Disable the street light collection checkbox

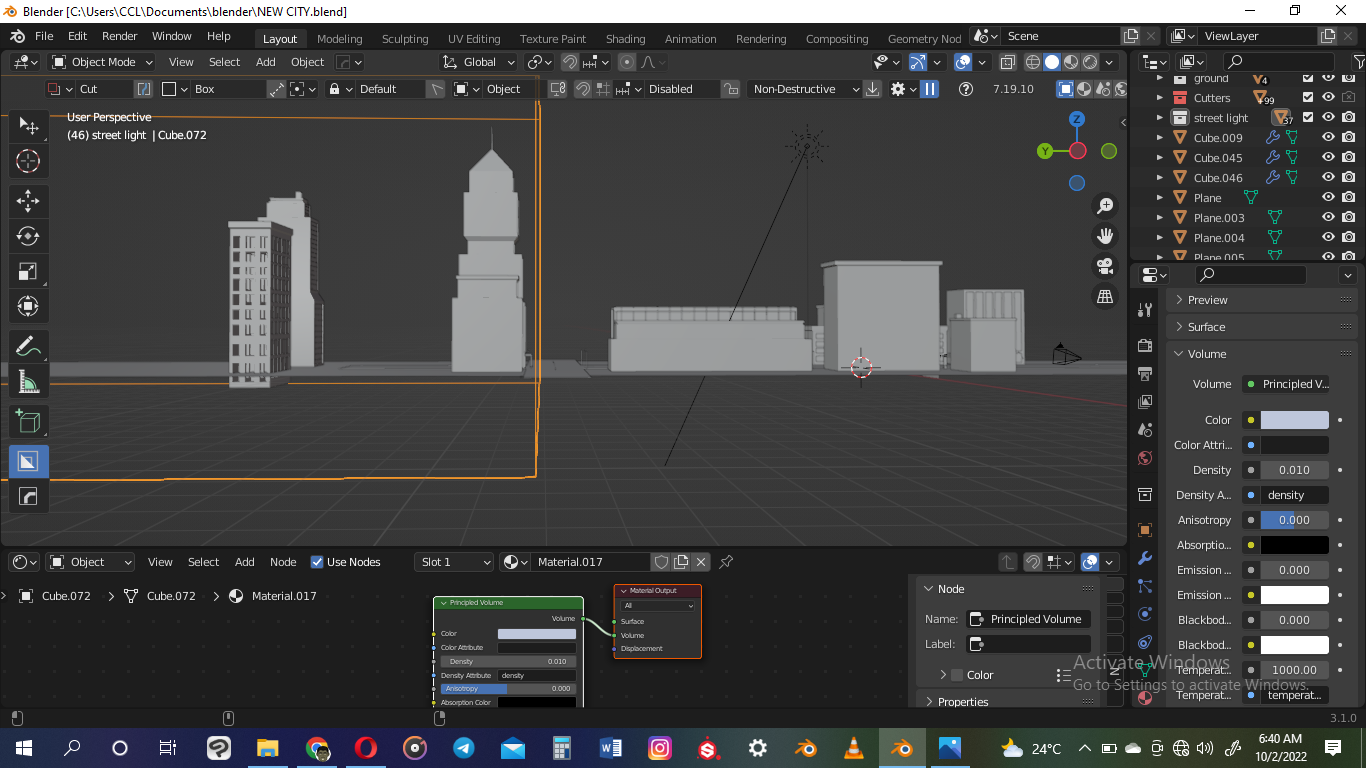tap(1308, 117)
